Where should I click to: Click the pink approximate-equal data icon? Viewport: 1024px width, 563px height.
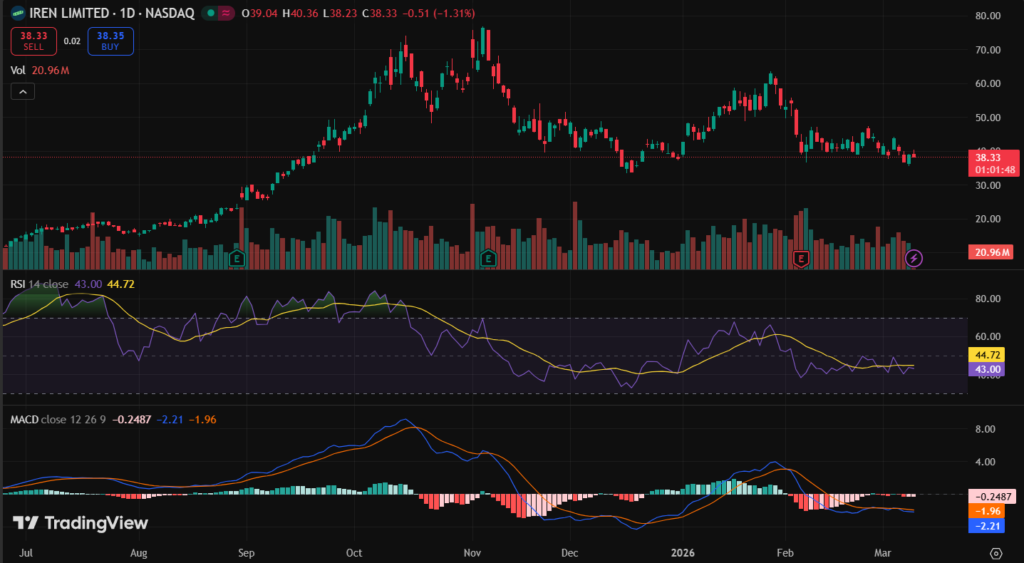tap(226, 13)
